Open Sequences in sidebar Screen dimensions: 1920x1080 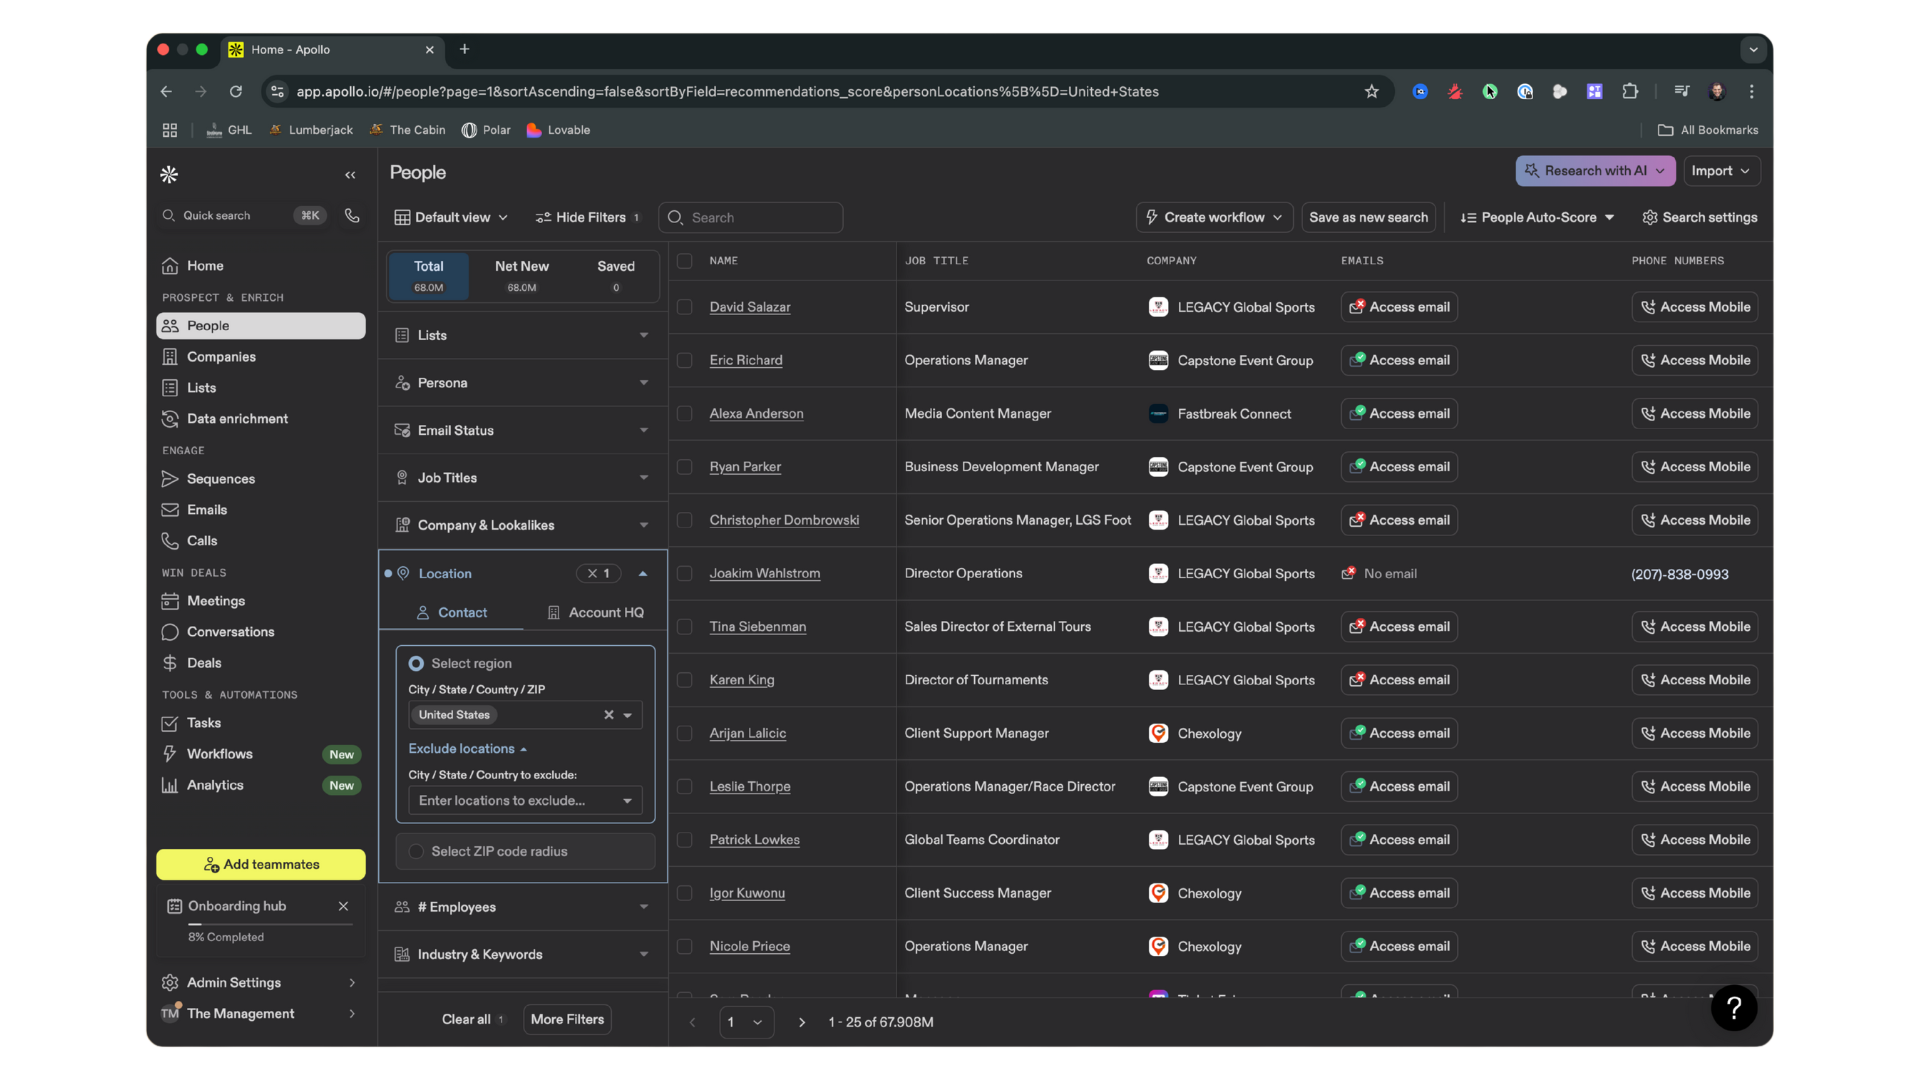click(261, 479)
